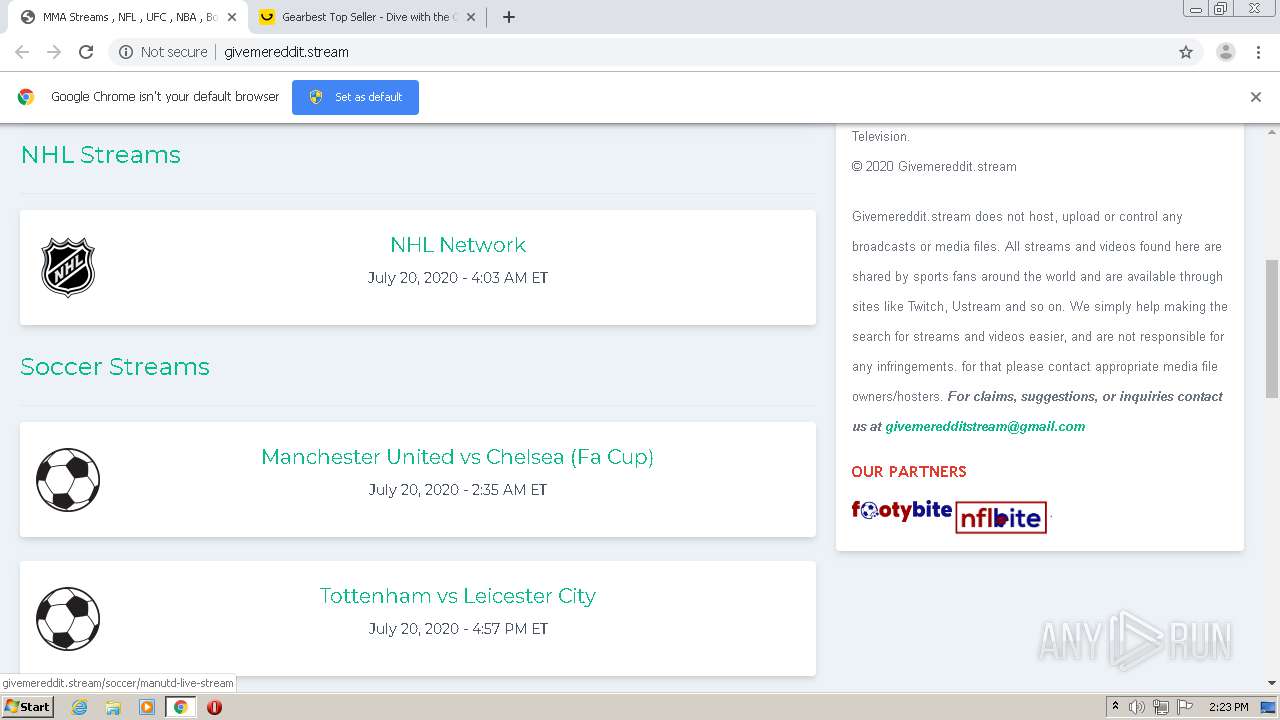Open Tottenham vs Leicester City stream

458,596
